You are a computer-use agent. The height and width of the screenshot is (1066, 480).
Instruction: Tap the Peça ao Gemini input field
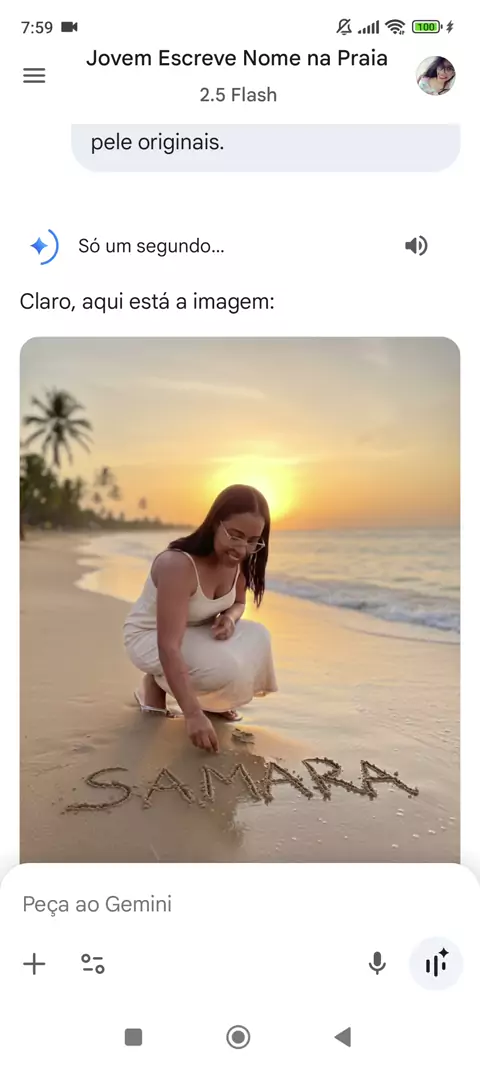(240, 904)
